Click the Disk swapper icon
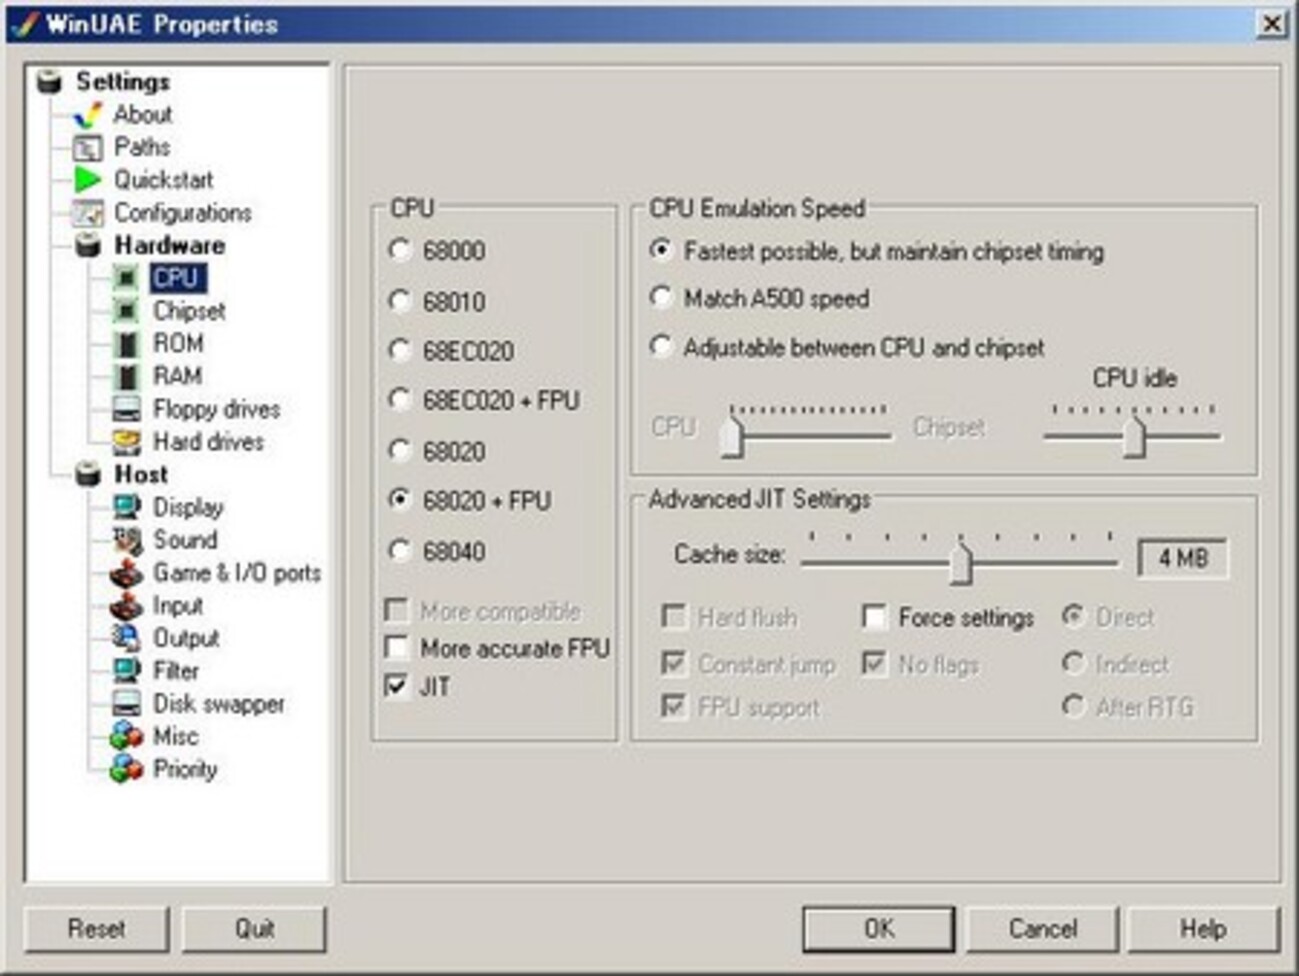 [126, 704]
